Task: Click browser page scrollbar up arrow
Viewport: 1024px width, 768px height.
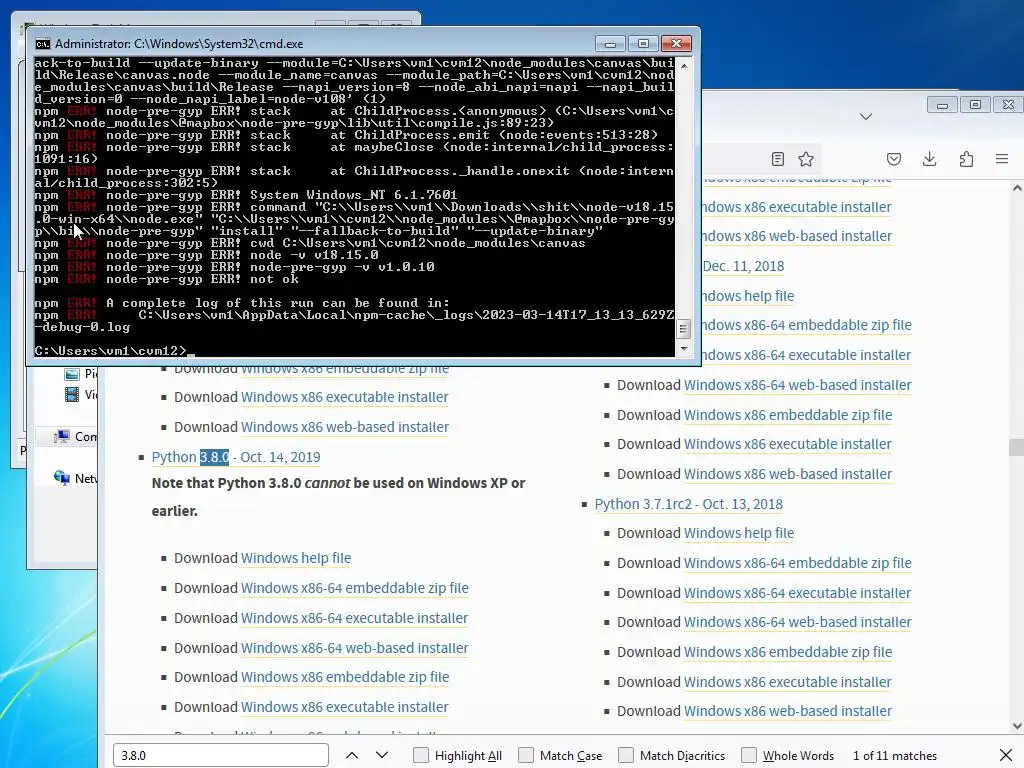Action: pyautogui.click(x=1016, y=188)
